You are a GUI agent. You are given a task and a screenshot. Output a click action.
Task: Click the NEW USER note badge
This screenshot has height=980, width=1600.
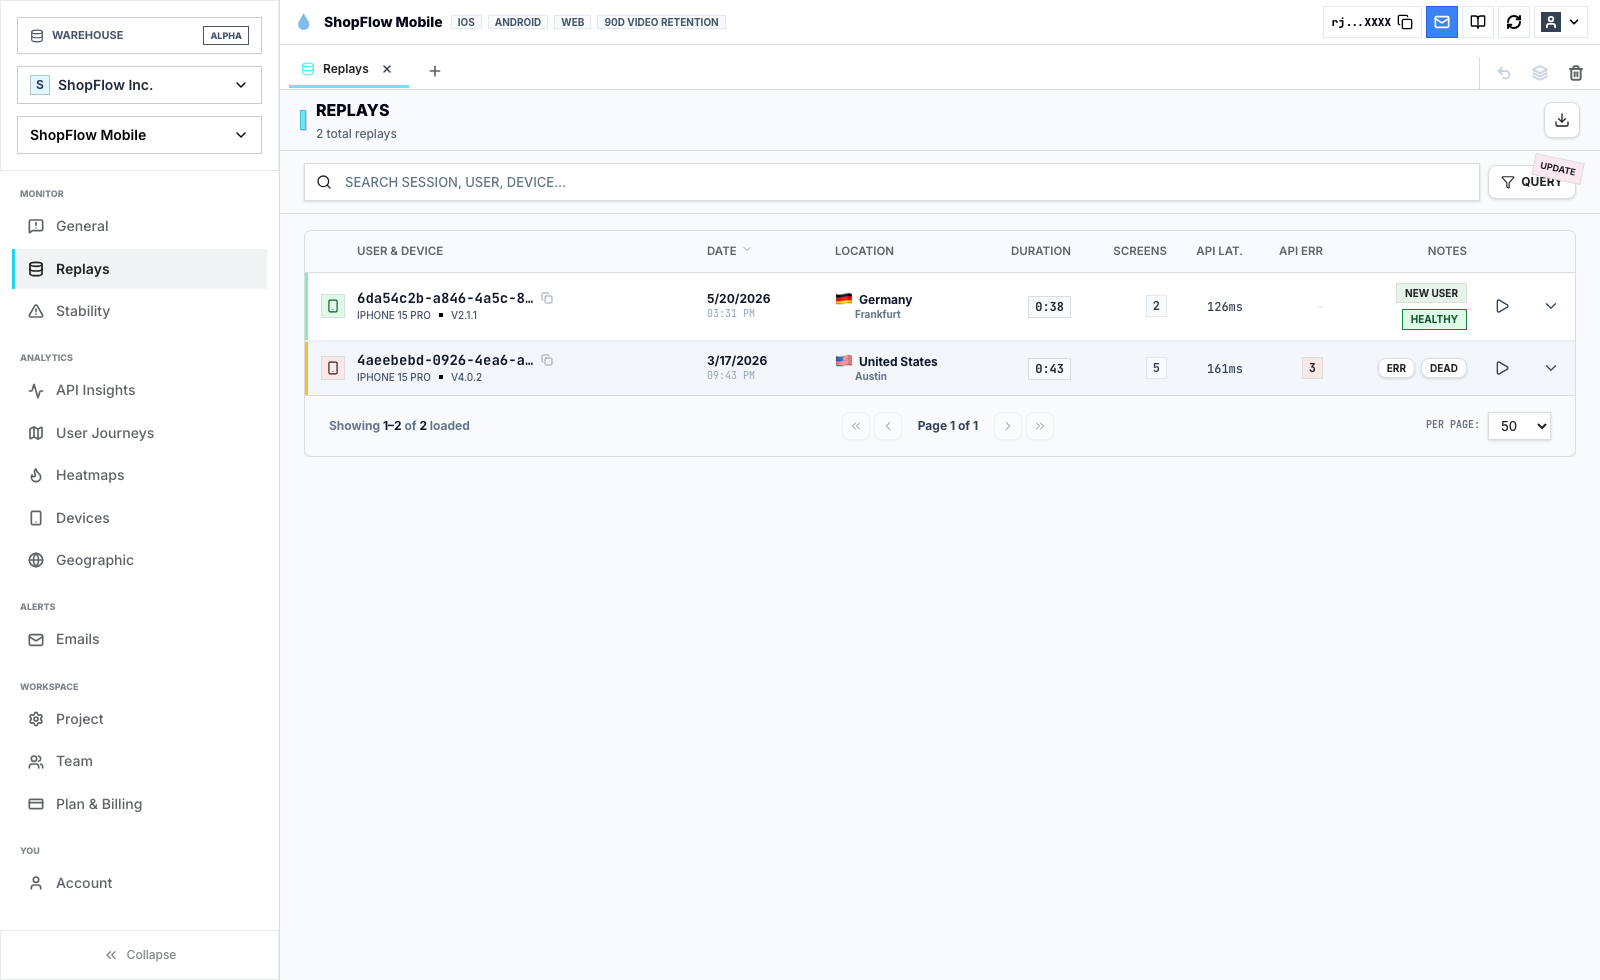1431,293
